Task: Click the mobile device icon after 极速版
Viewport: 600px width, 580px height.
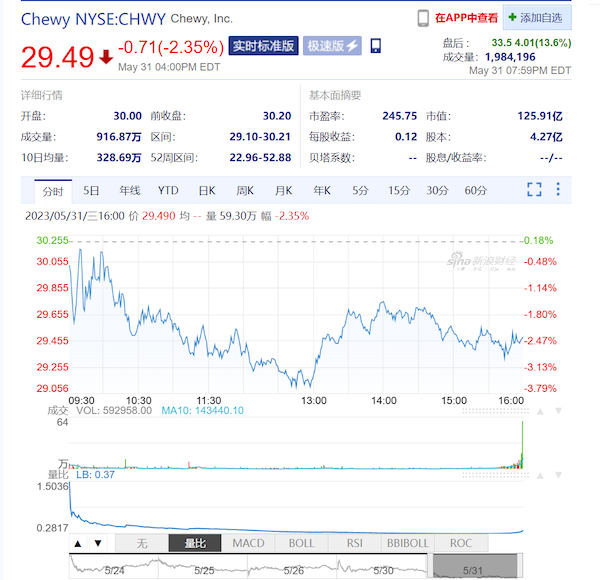Action: 376,46
